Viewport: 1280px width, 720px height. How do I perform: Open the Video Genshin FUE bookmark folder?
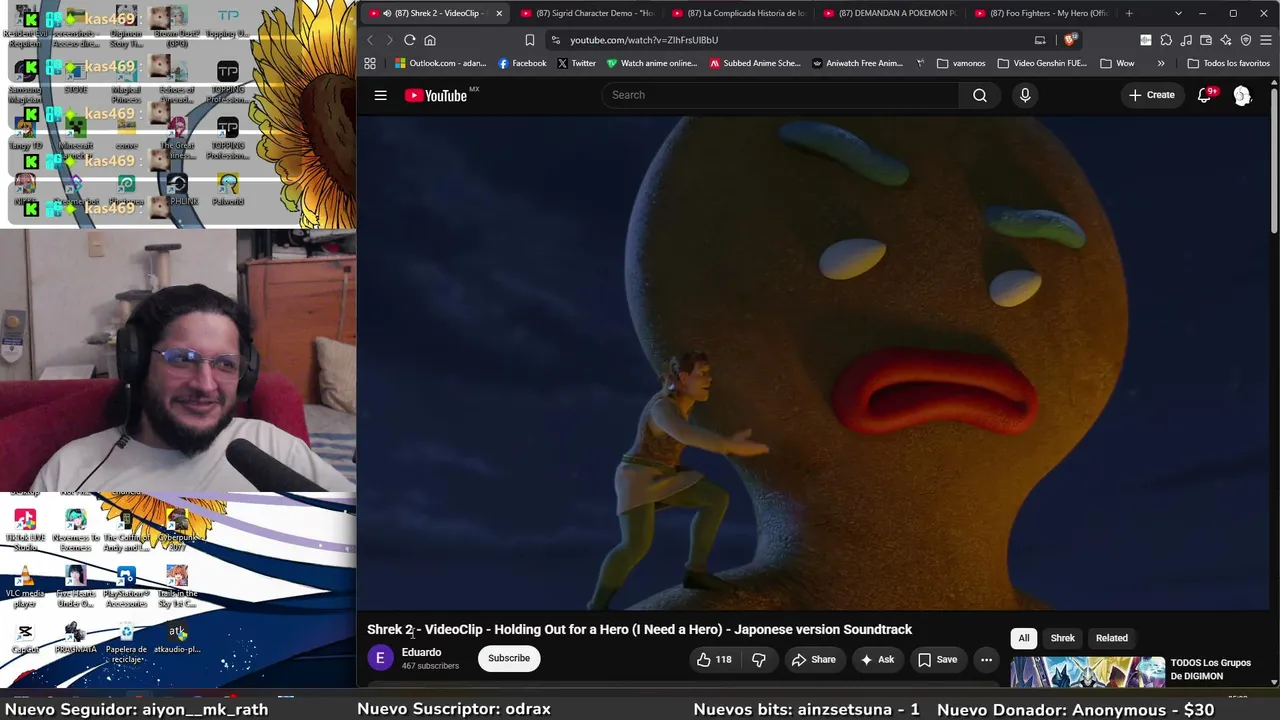coord(1042,63)
